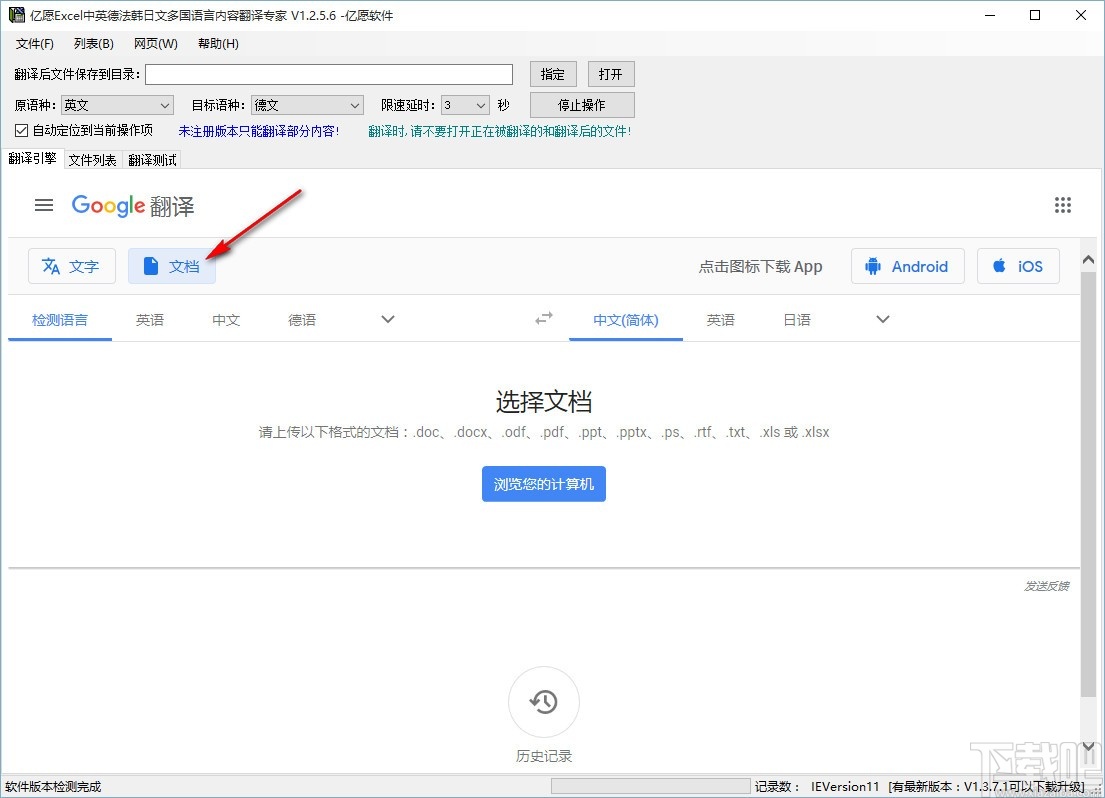This screenshot has height=798, width=1105.
Task: Uncheck 自动定位到当前操作项
Action: [21, 130]
